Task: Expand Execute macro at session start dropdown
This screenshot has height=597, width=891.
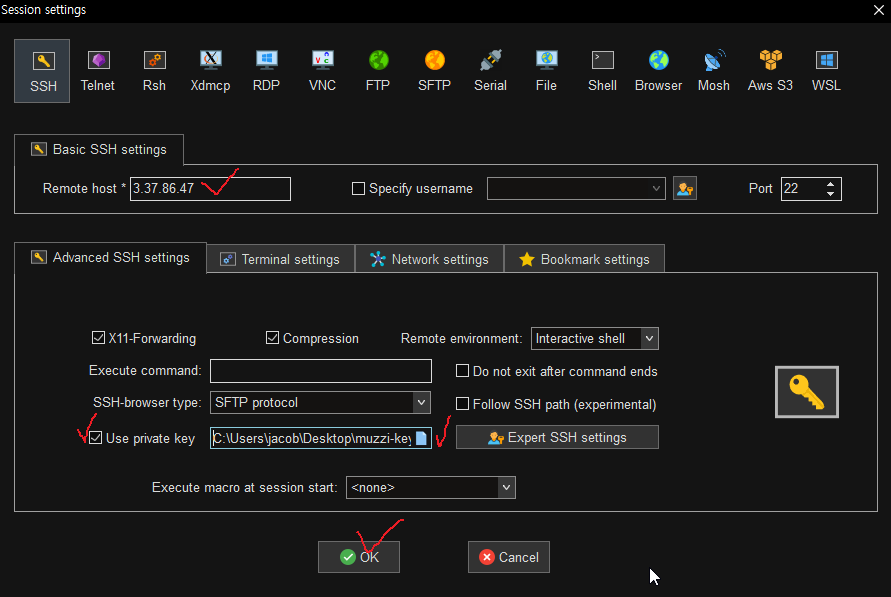Action: 506,487
